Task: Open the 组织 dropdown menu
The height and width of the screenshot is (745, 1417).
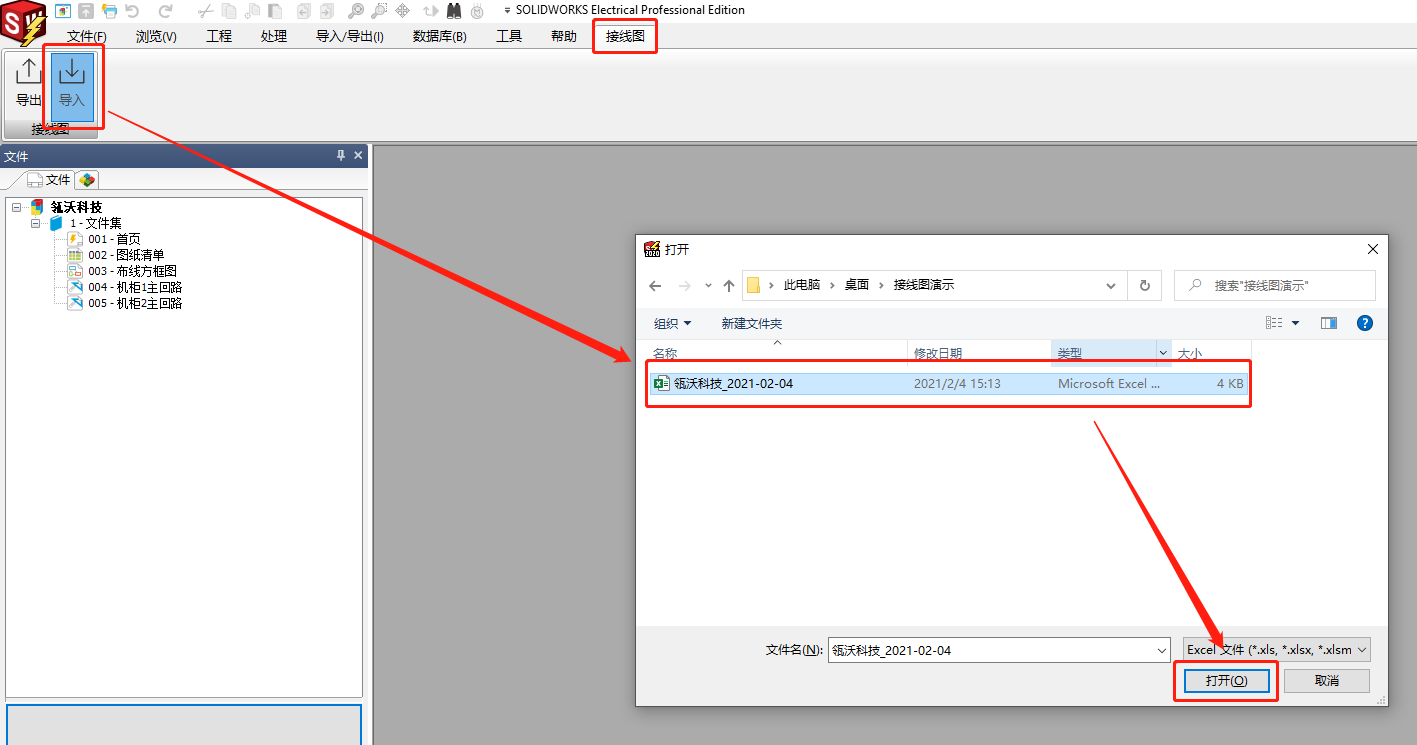Action: 672,323
